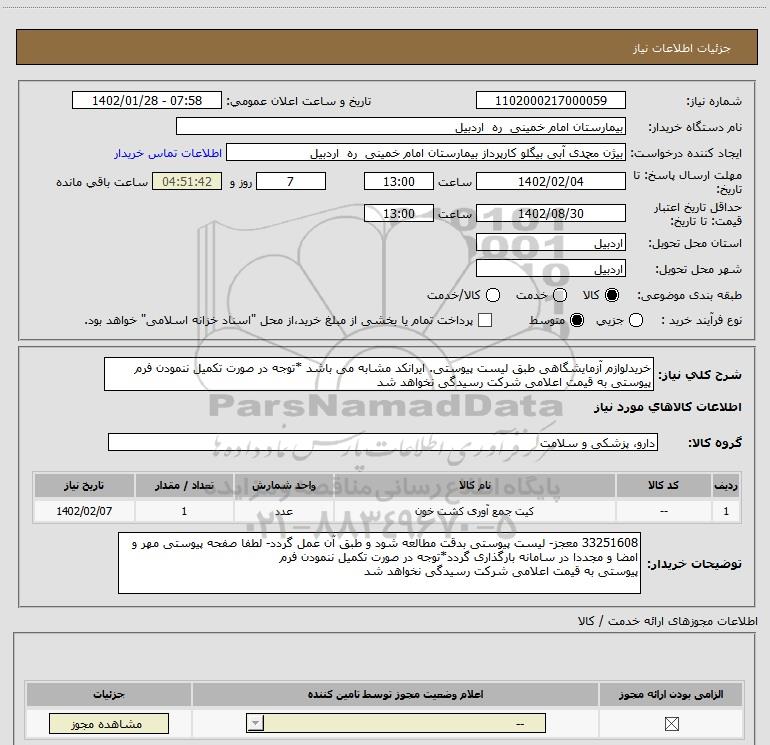Screen dimensions: 770x745
Task: Click the remaining days field showing 7
Action: click(x=291, y=181)
